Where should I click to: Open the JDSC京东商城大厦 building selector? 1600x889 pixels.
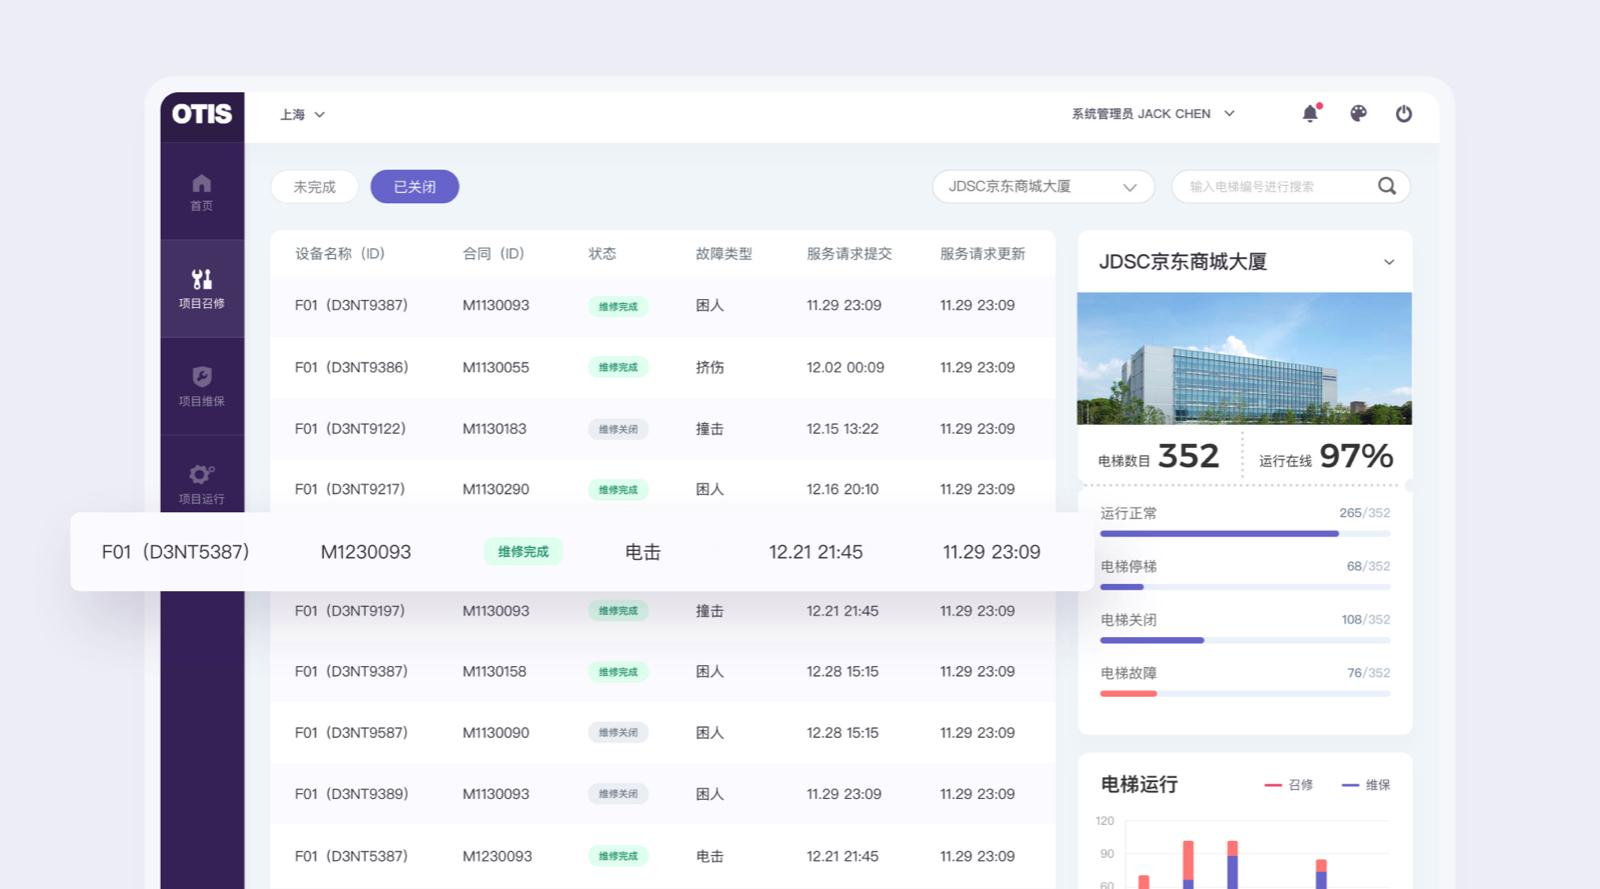click(1043, 187)
